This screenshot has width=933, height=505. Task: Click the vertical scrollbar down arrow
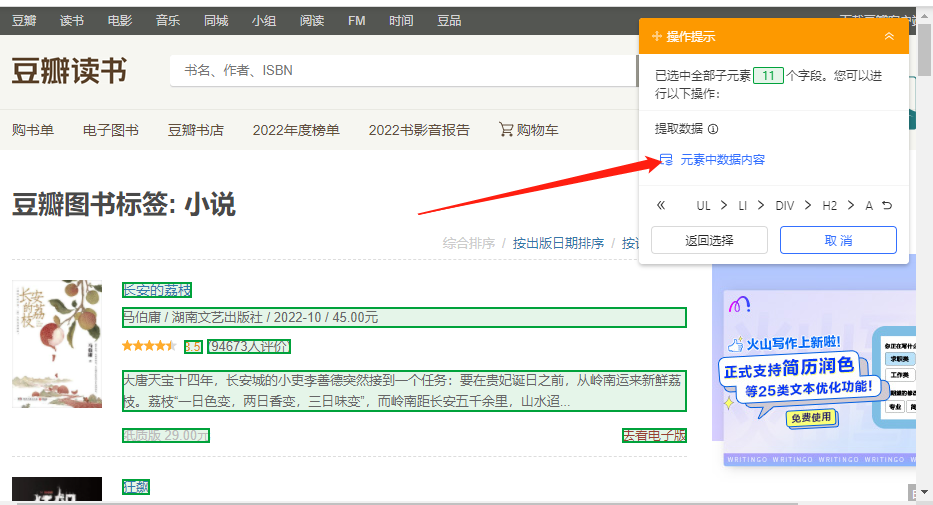tap(924, 492)
